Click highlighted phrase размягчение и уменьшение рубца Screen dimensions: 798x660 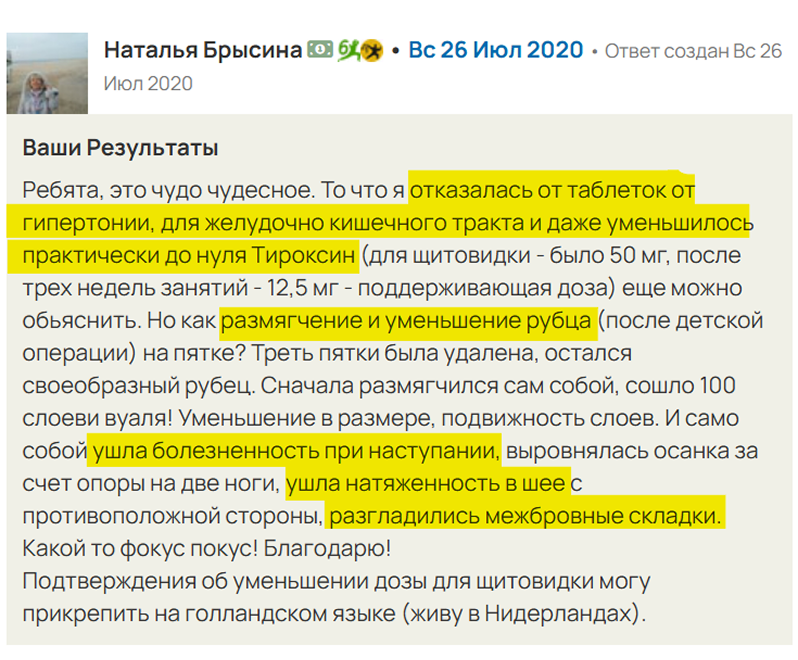pyautogui.click(x=406, y=321)
